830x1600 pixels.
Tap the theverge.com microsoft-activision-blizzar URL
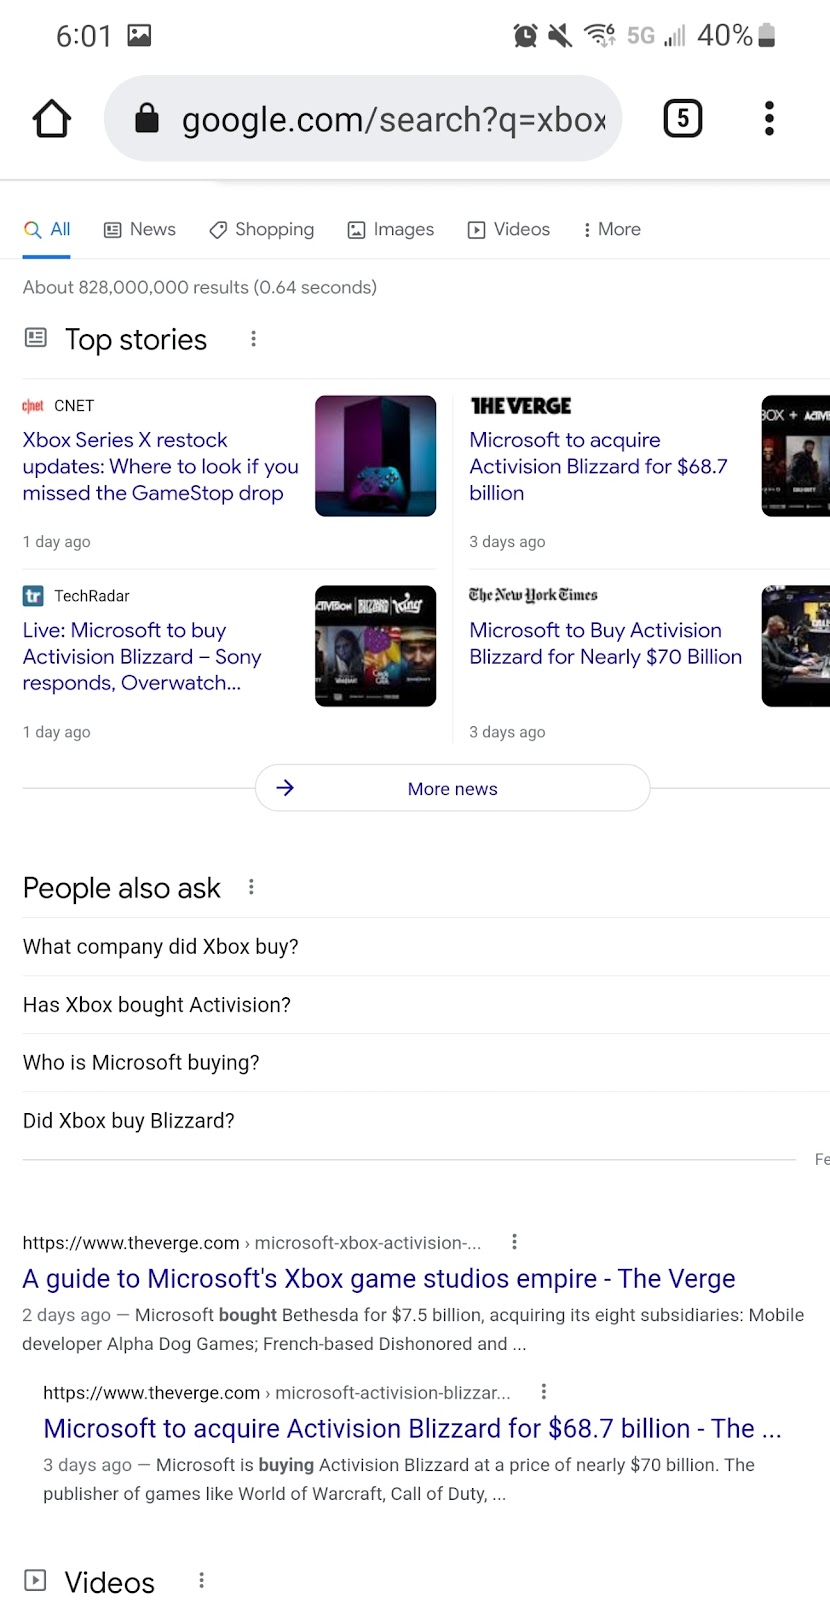pos(277,1392)
